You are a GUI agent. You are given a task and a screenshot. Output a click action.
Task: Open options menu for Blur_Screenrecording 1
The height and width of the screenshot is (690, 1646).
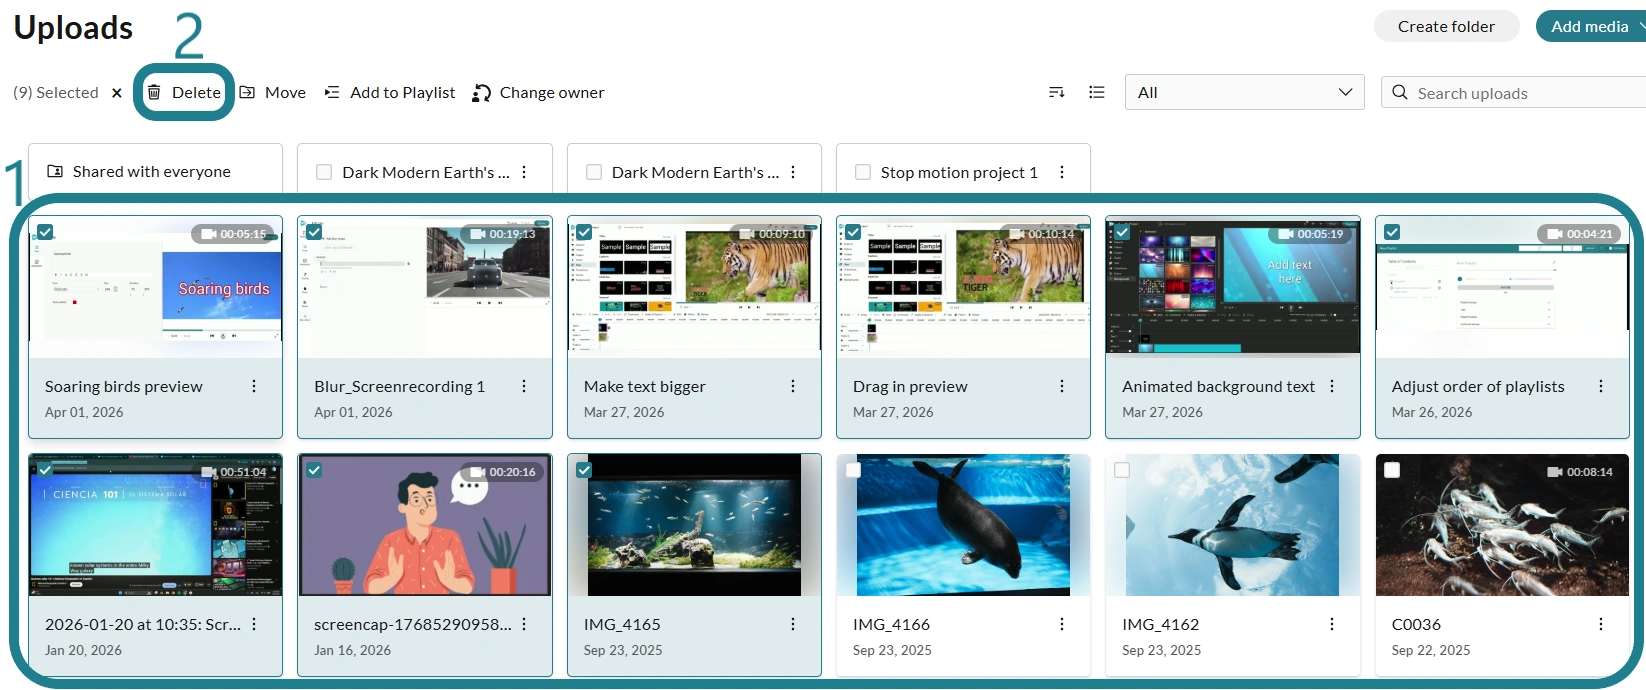[524, 386]
